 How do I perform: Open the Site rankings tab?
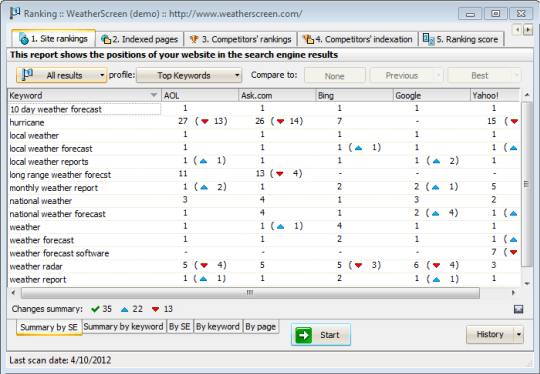(x=54, y=39)
